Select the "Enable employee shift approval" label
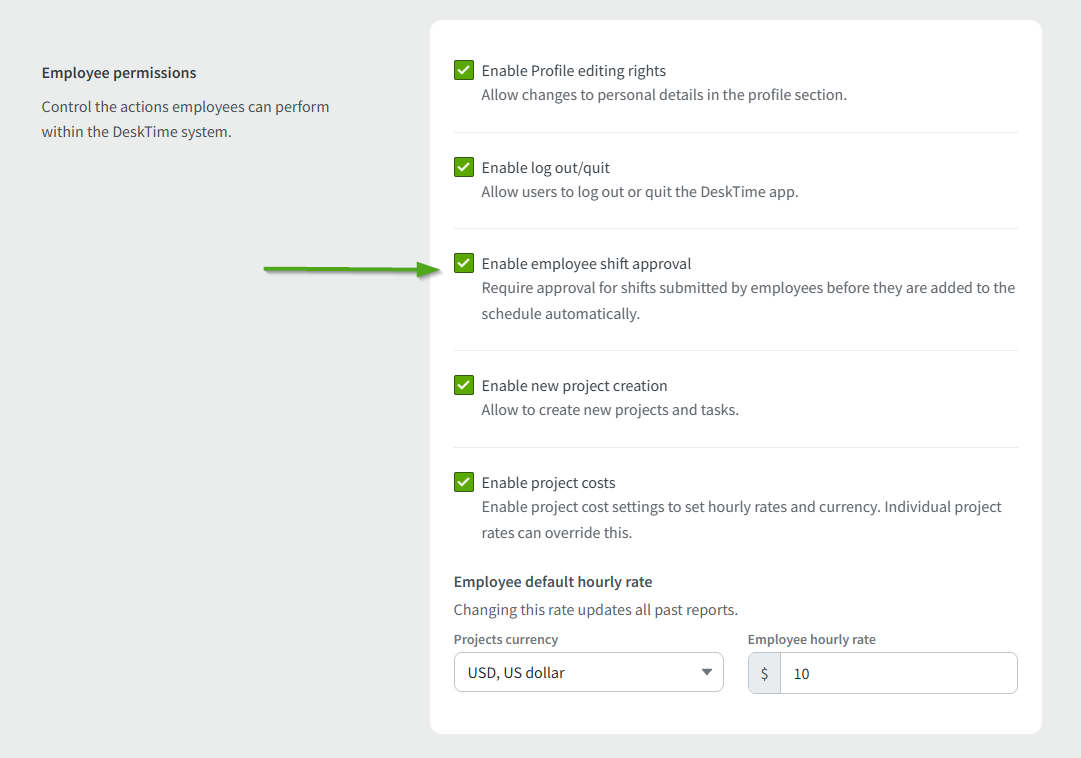 click(x=586, y=264)
